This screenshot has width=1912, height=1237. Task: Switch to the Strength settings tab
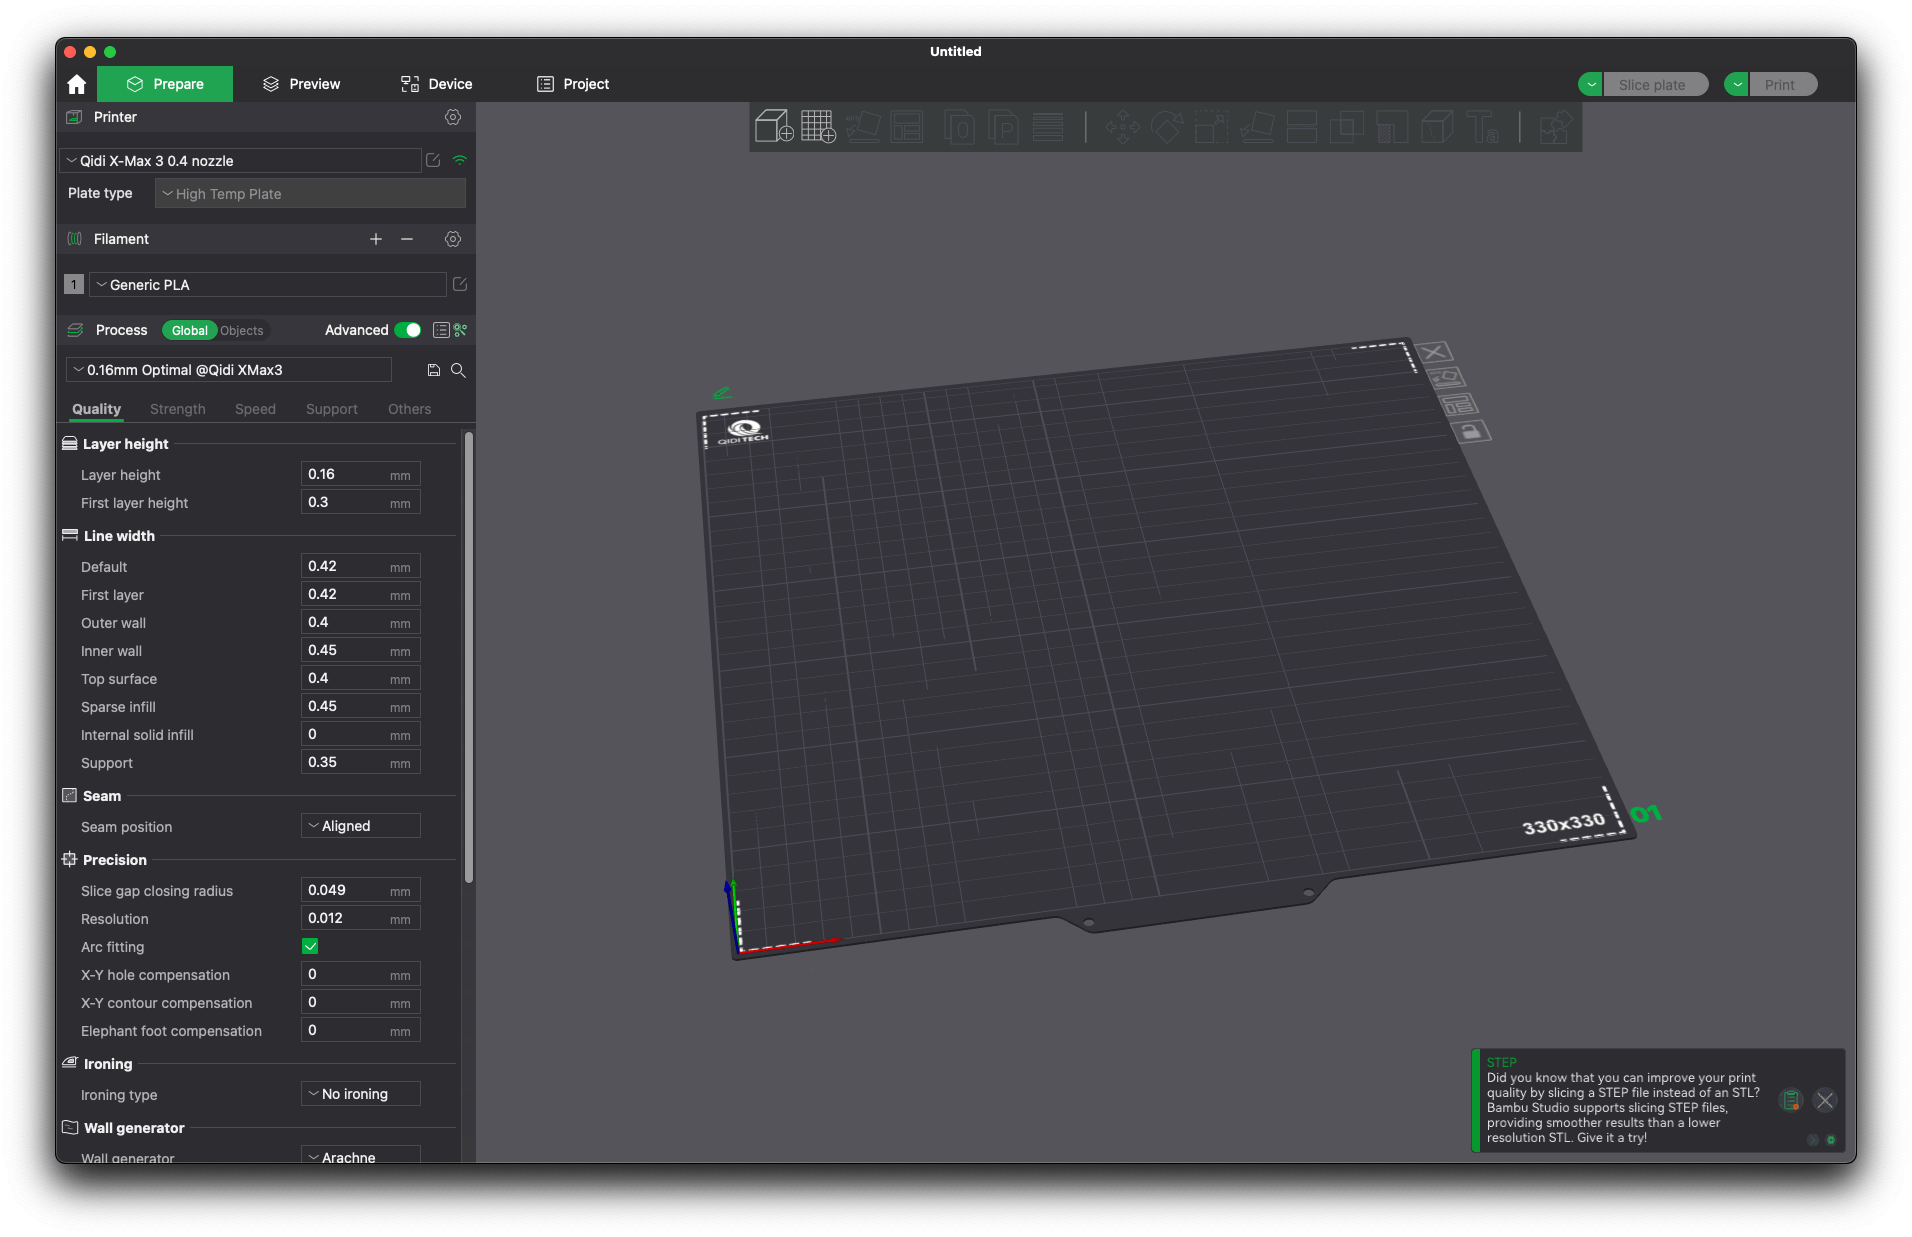[x=177, y=409]
